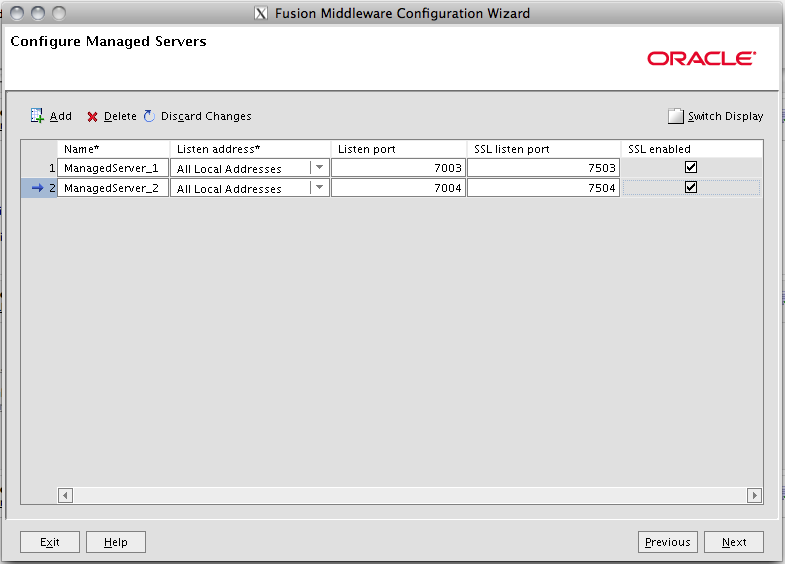
Task: Click the window close button
Action: click(17, 13)
